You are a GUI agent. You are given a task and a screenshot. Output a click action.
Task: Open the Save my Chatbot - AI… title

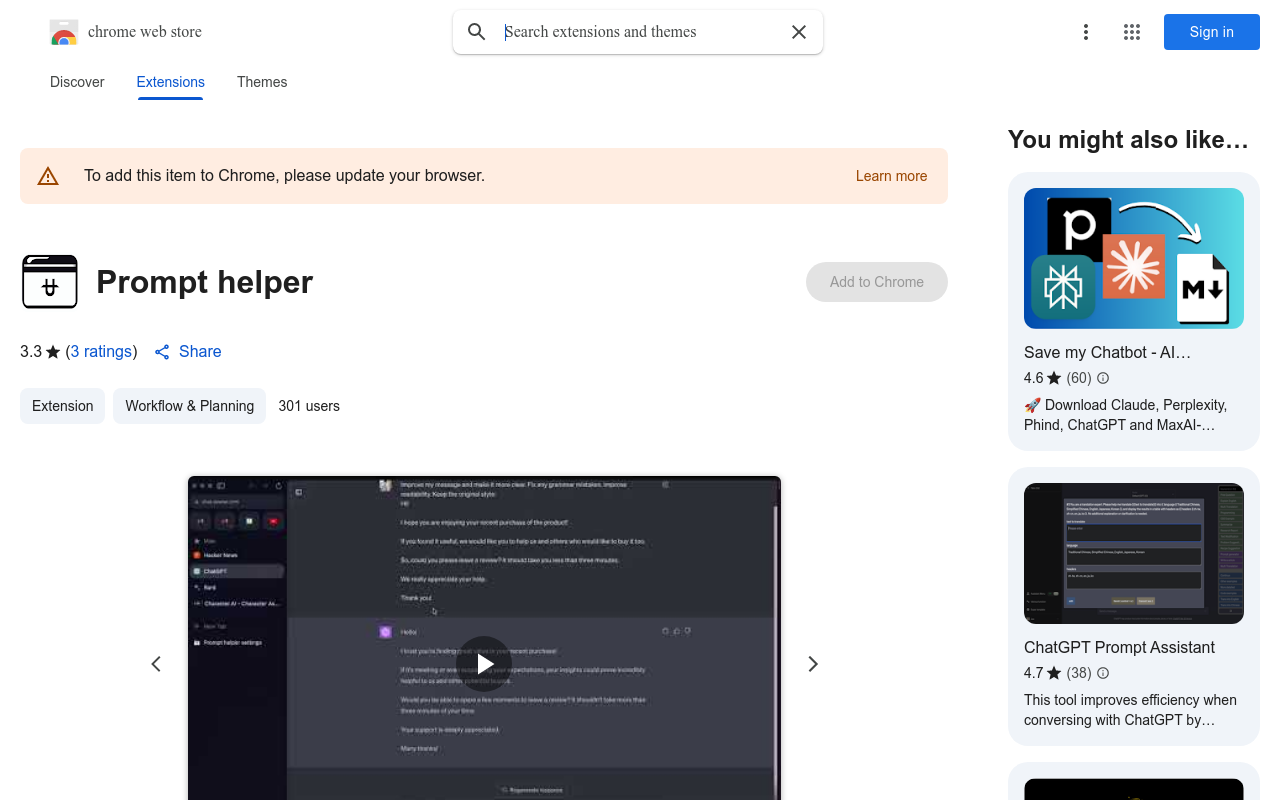pos(1107,352)
